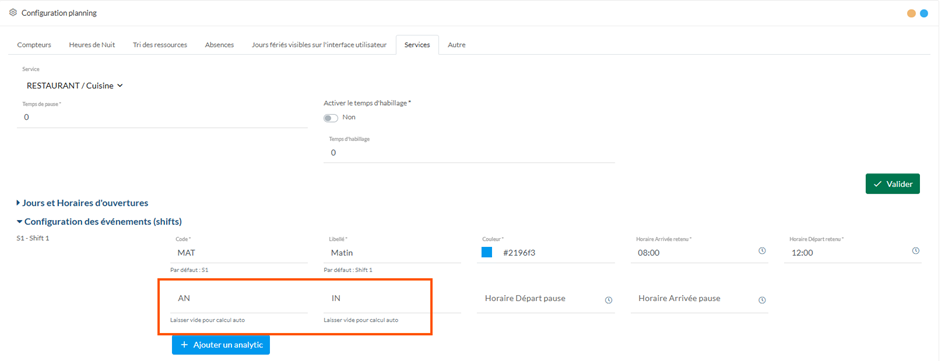Click the blue #2196f3 color swatch
This screenshot has height=361, width=945.
pos(487,252)
